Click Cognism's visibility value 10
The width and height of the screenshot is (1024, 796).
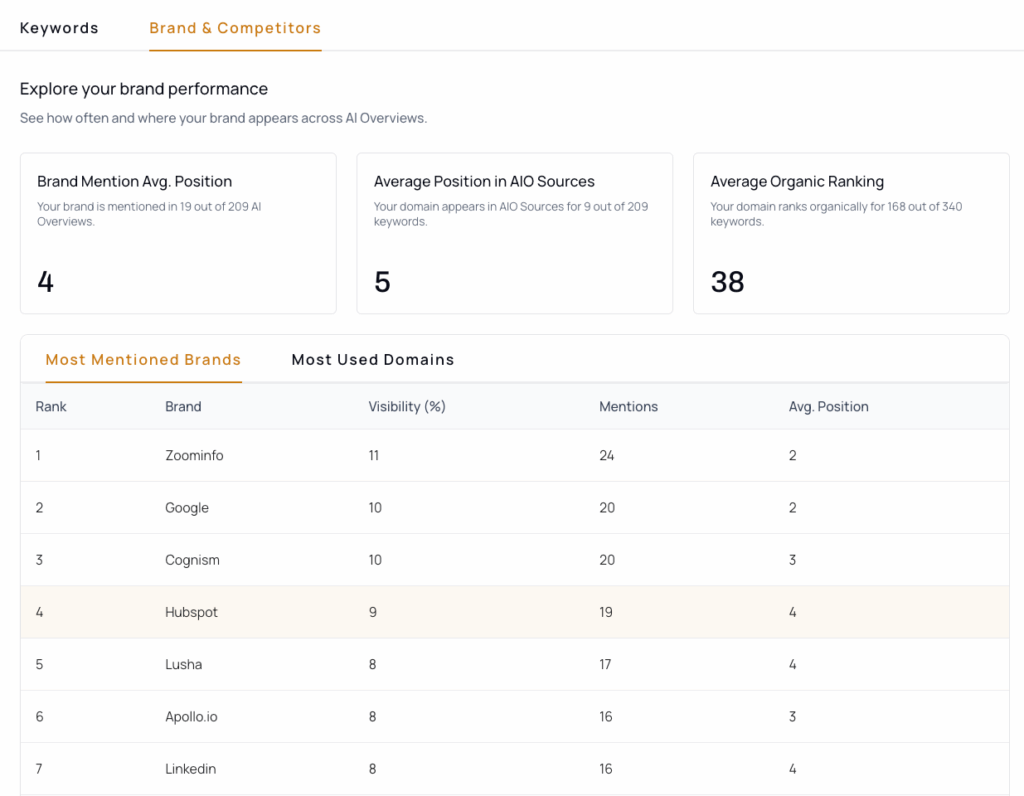[x=376, y=560]
